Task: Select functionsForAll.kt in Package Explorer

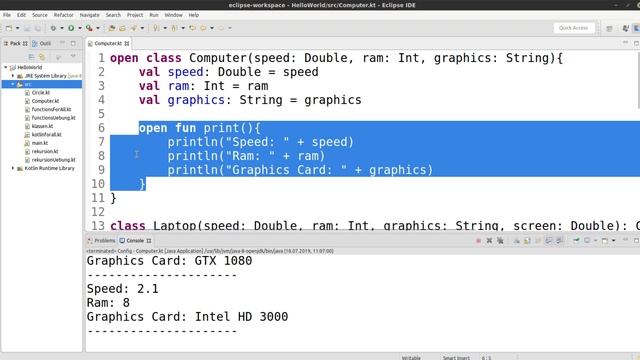Action: click(51, 109)
